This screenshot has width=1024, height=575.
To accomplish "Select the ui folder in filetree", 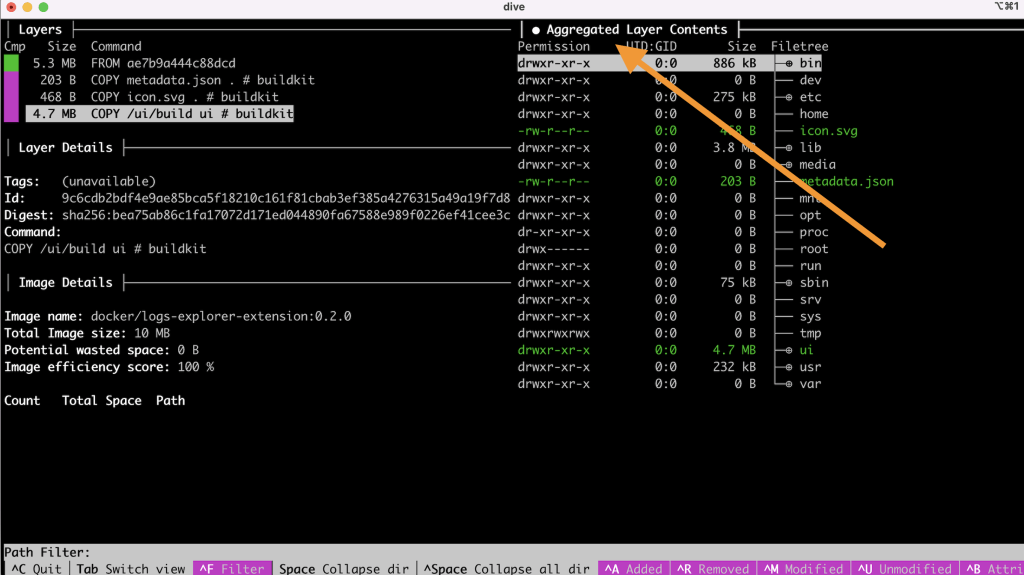I will tap(806, 350).
